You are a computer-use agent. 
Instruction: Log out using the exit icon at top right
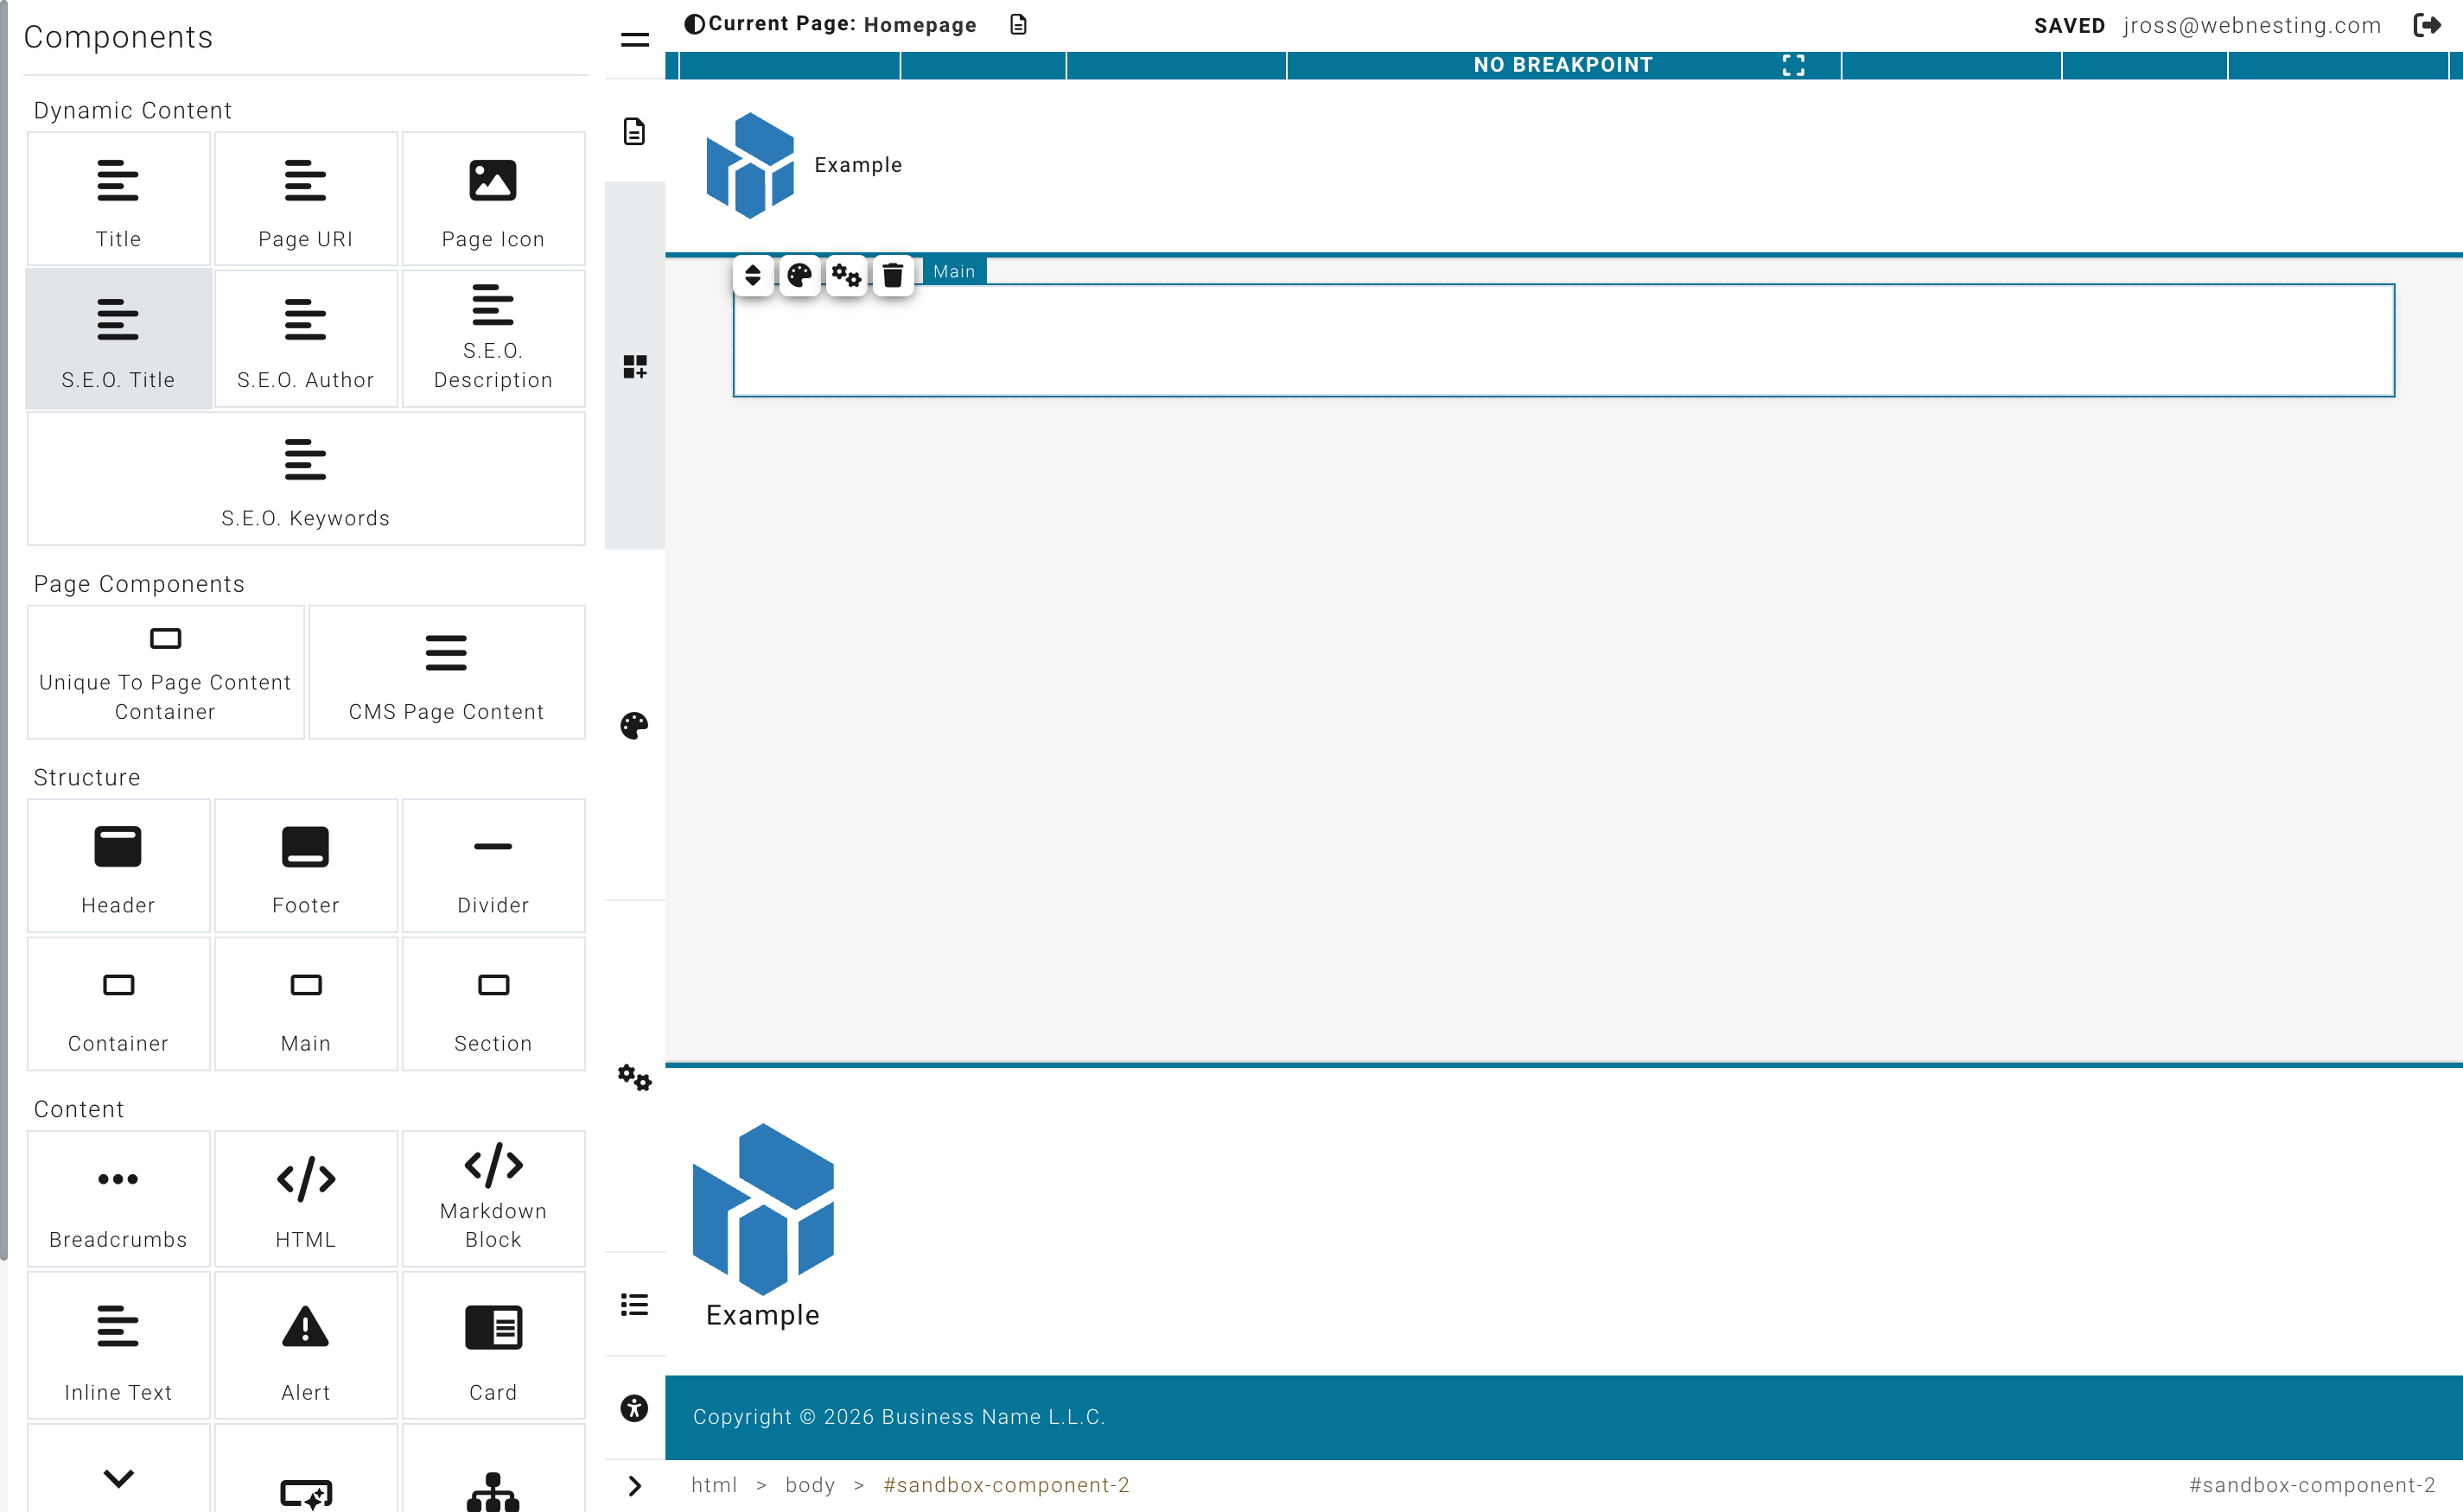(x=2428, y=24)
